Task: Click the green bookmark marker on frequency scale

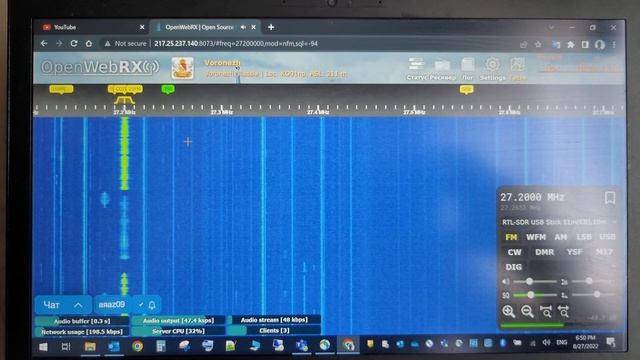Action: (x=168, y=89)
